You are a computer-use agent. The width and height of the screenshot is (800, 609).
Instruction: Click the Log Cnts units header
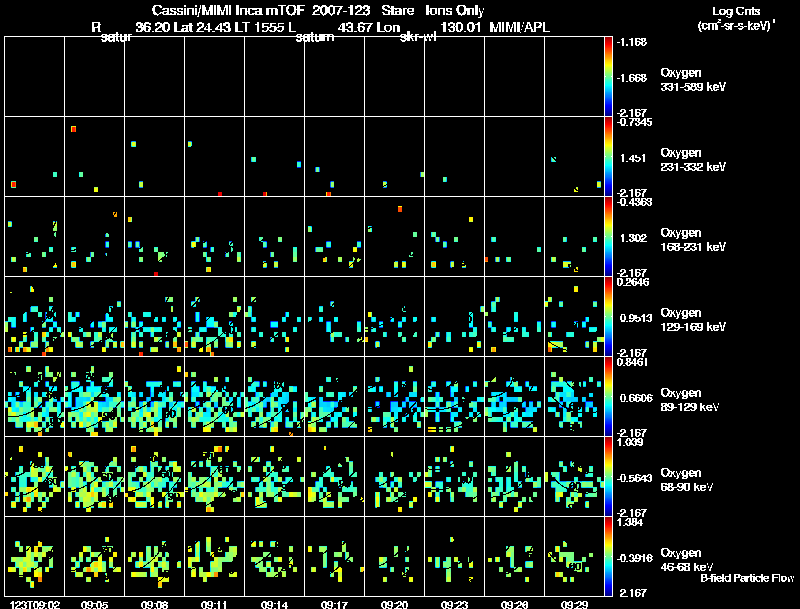click(x=736, y=18)
